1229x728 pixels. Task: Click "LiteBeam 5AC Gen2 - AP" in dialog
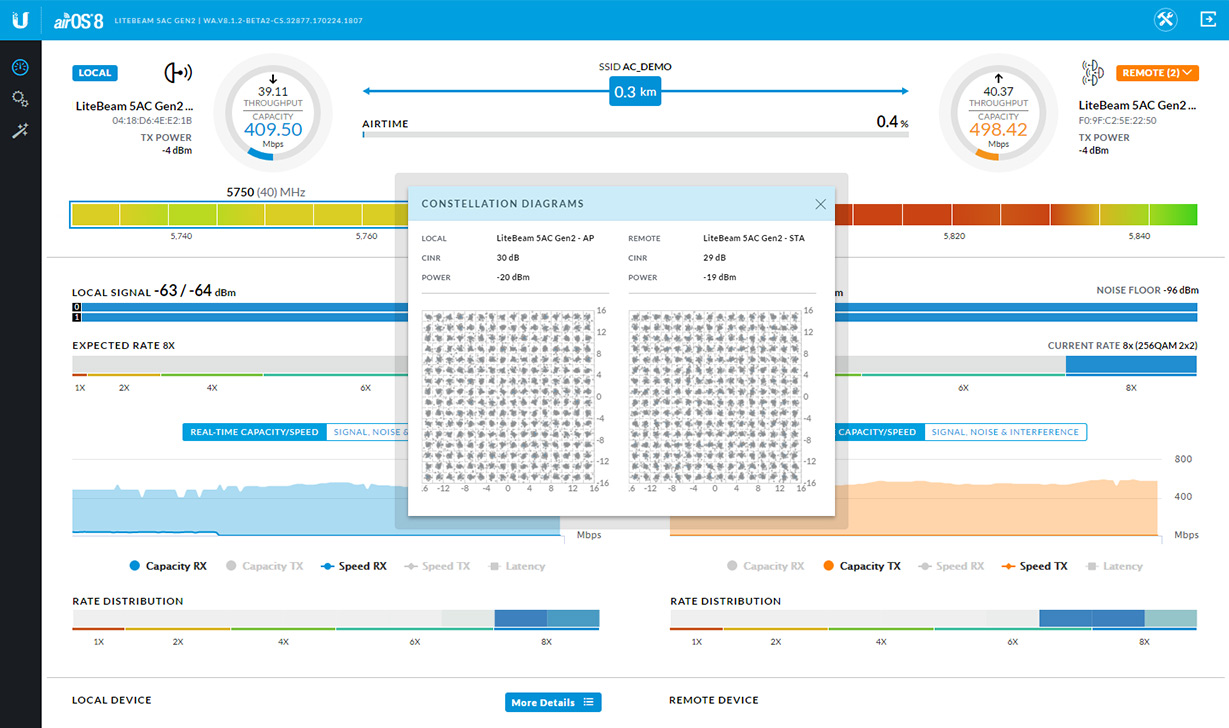coord(546,239)
